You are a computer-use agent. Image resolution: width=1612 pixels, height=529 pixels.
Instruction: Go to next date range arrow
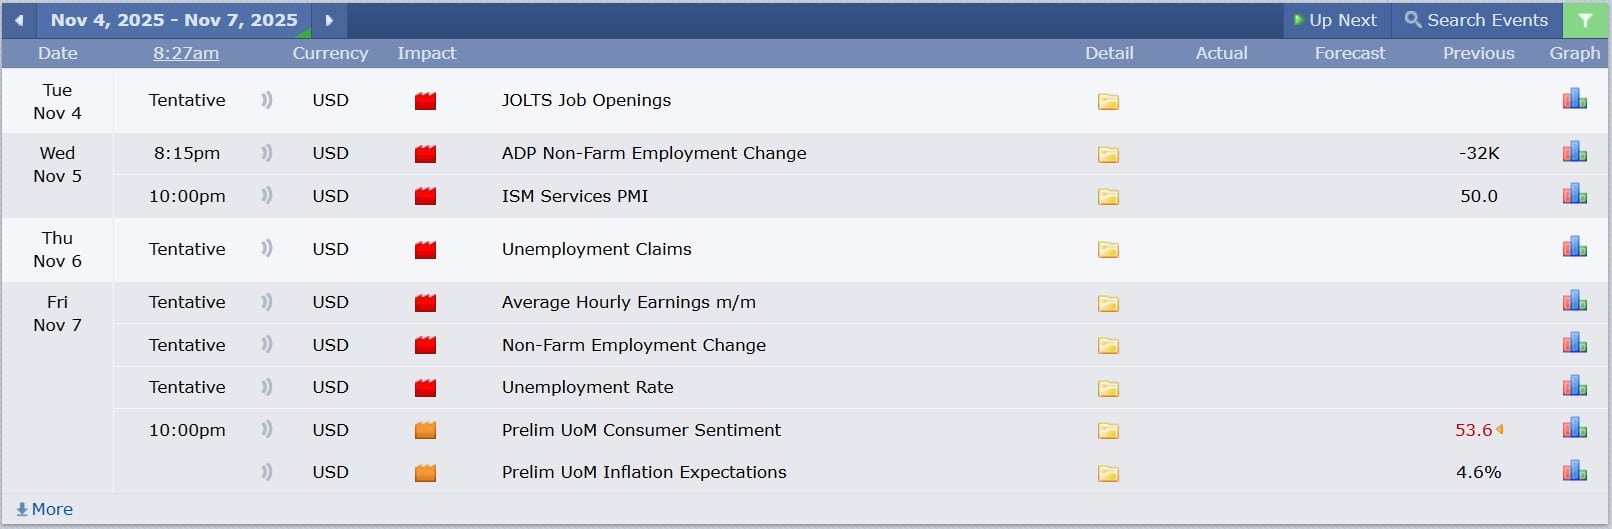(x=329, y=20)
